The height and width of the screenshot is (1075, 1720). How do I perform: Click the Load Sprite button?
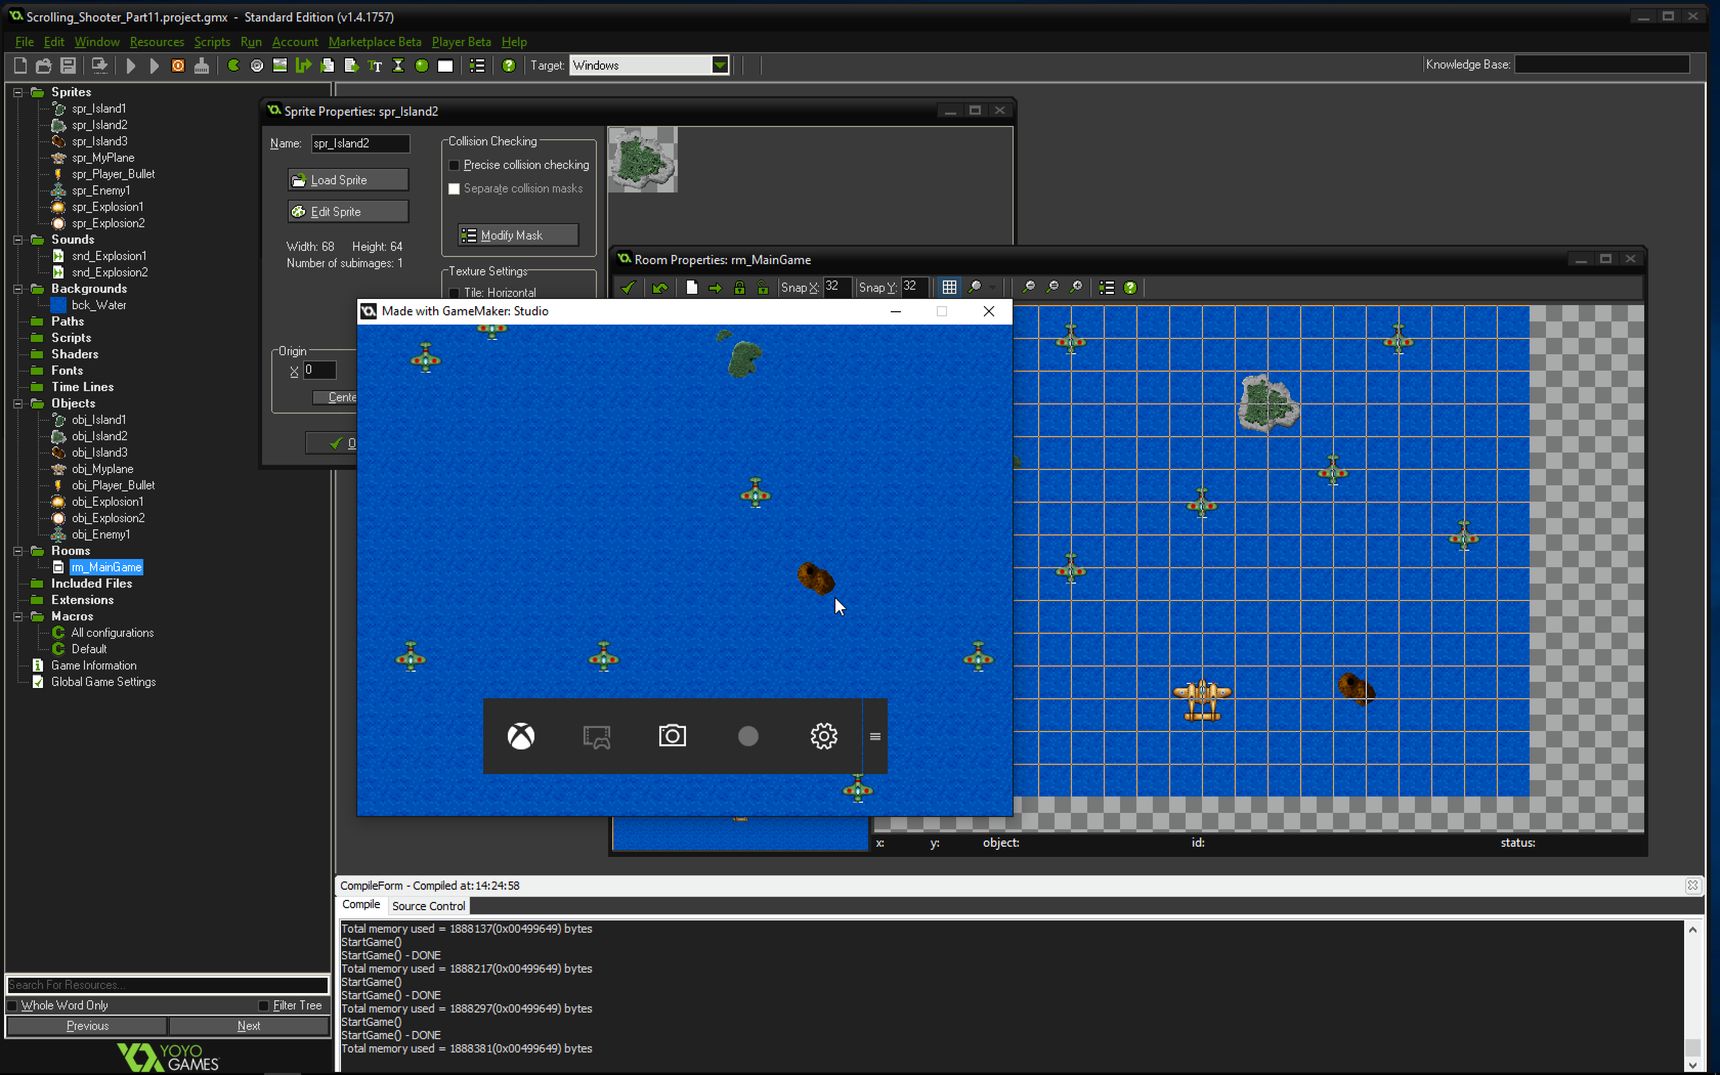click(x=348, y=180)
